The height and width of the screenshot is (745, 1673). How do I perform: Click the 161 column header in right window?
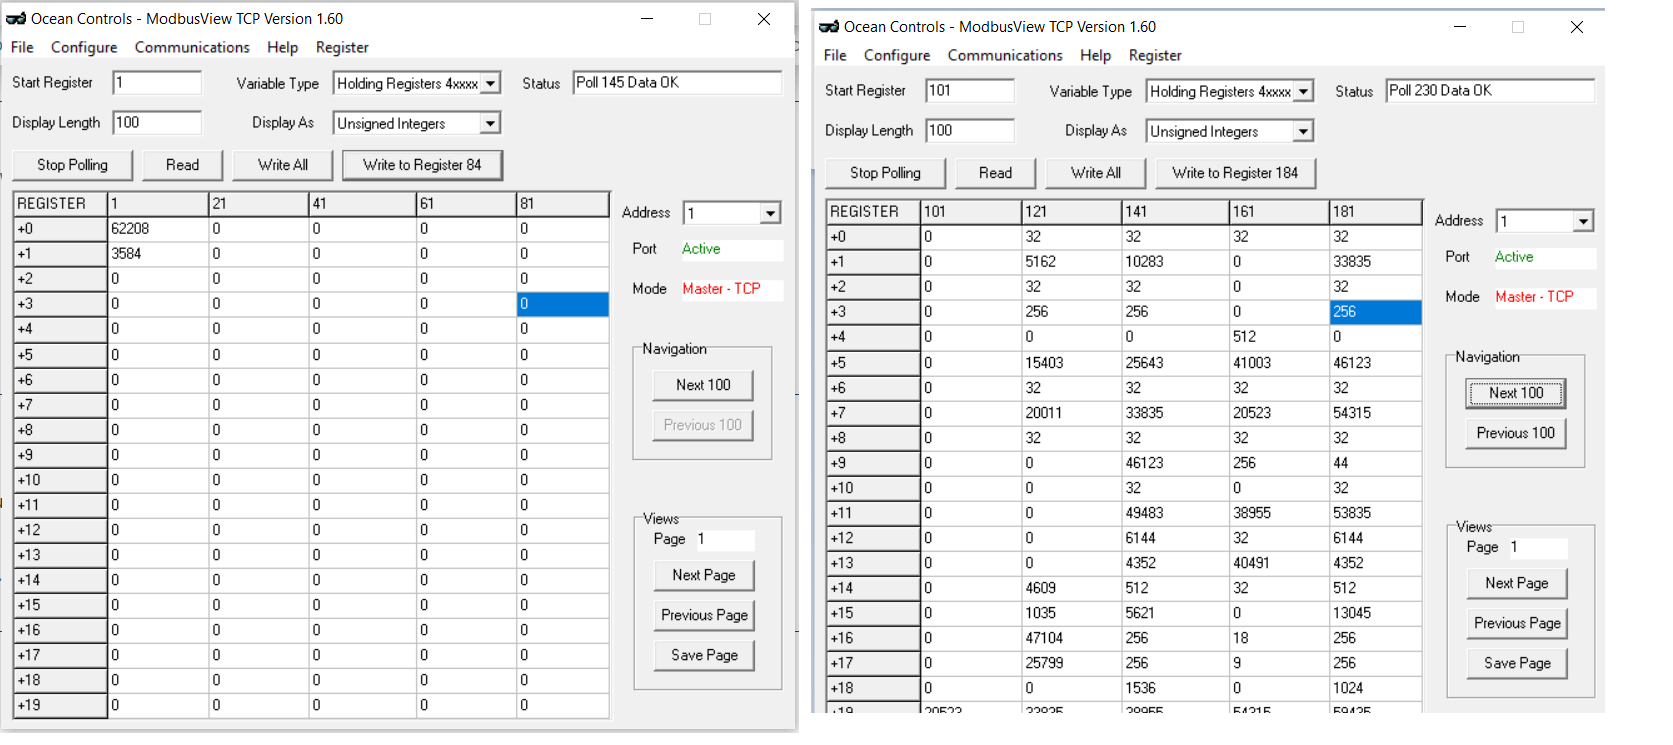tap(1280, 212)
